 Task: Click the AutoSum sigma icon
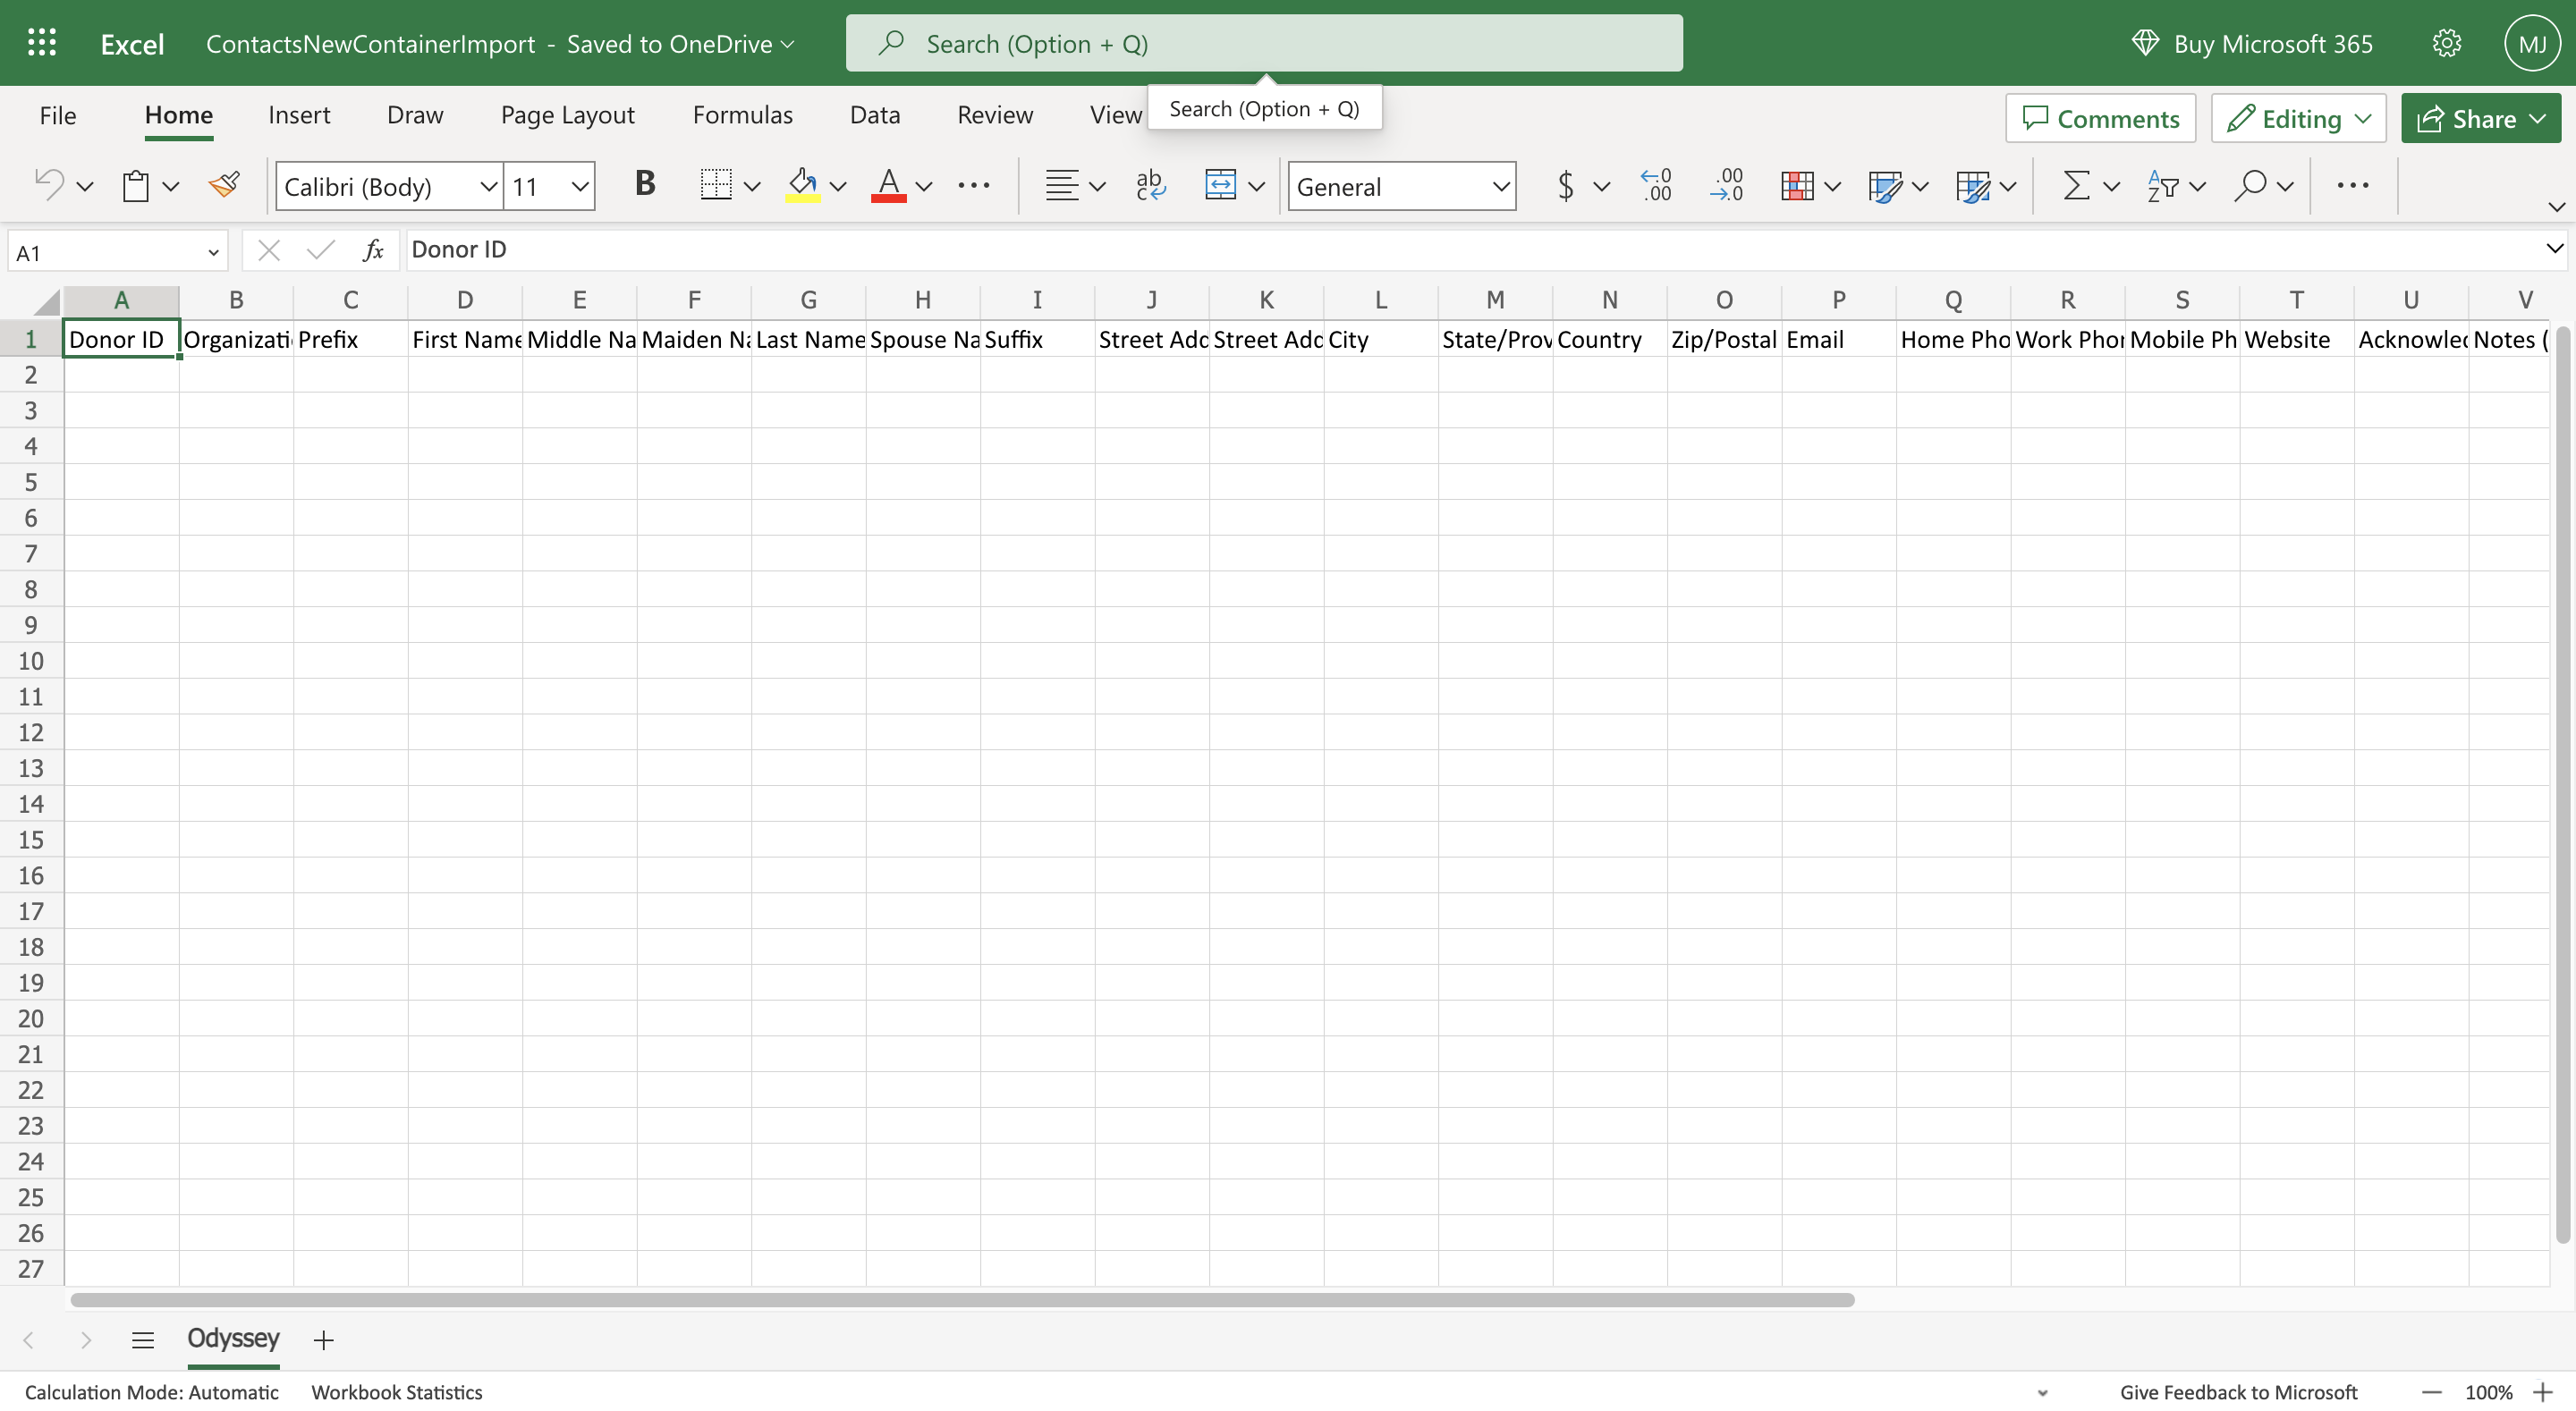click(2075, 185)
